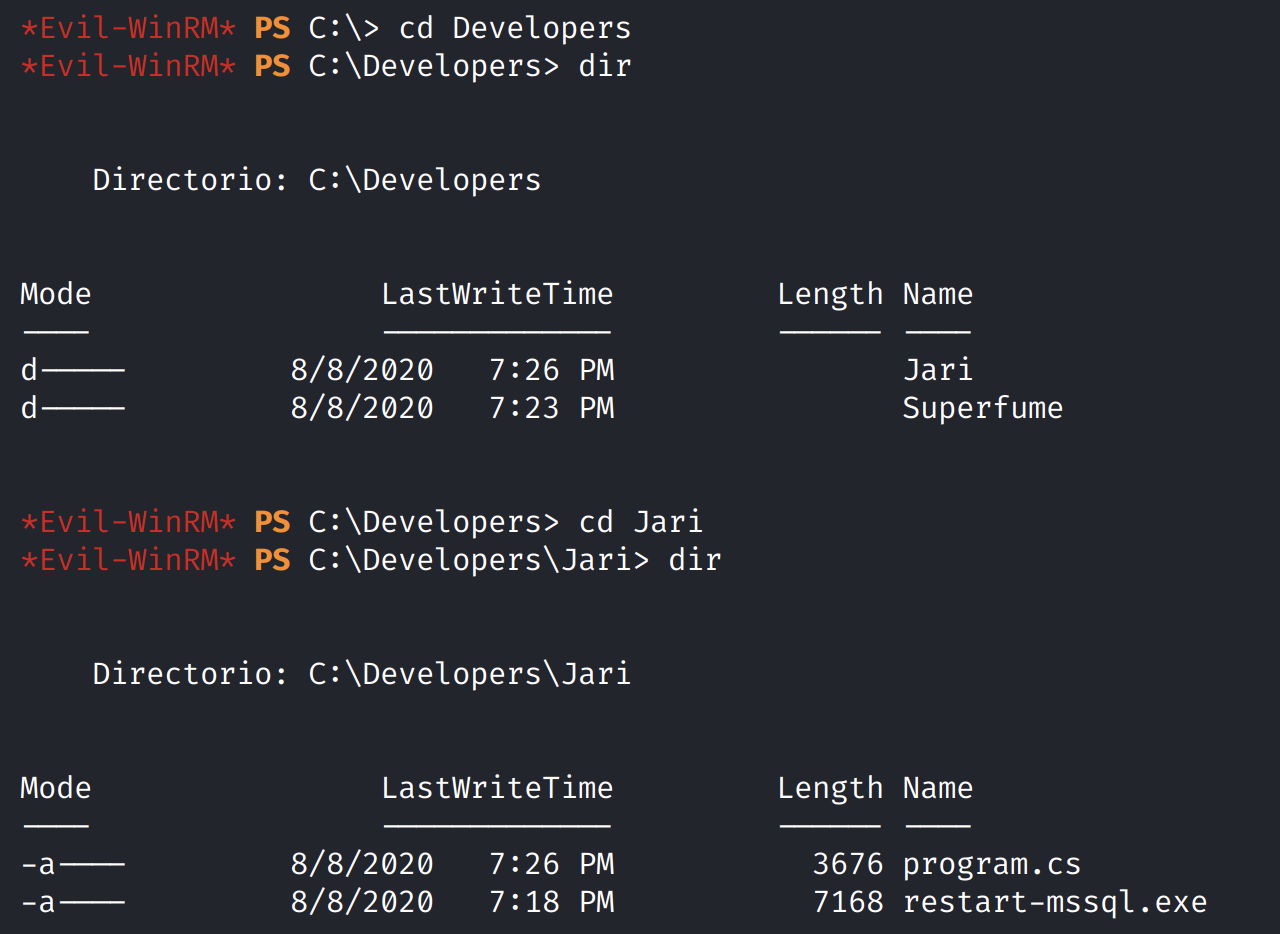This screenshot has height=934, width=1280.
Task: Click the "cd Developers" command text
Action: click(515, 28)
